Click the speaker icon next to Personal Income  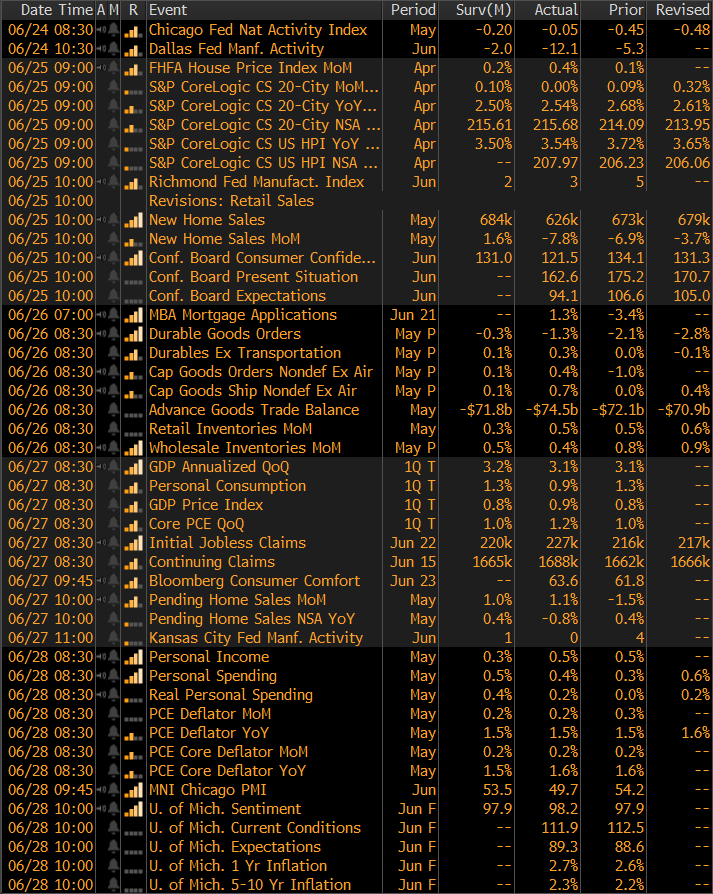coord(101,657)
